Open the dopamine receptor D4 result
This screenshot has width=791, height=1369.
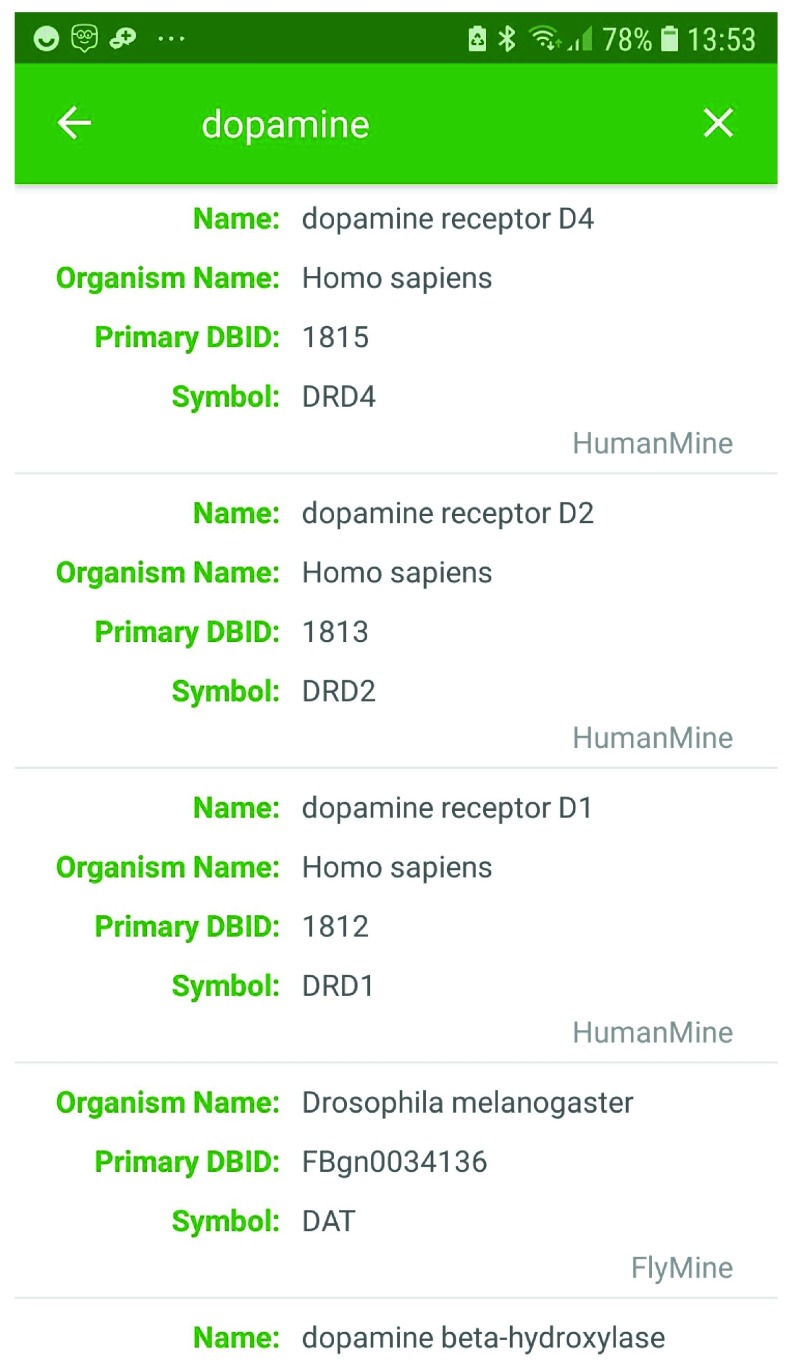click(x=396, y=328)
